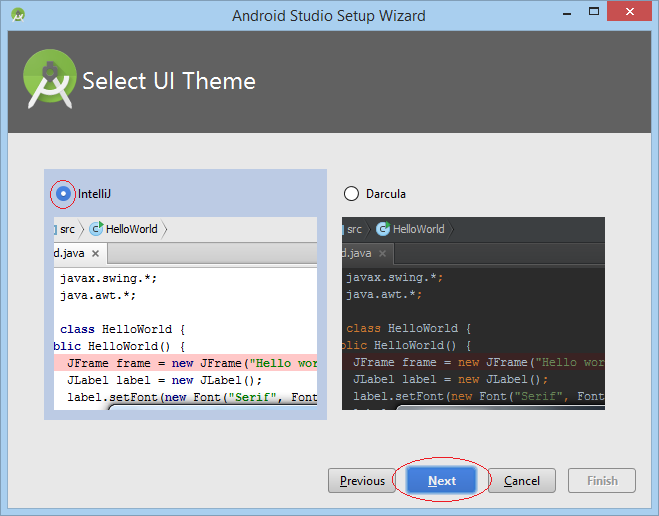The height and width of the screenshot is (516, 659).
Task: Click the Android Studio logo in header
Action: point(50,79)
